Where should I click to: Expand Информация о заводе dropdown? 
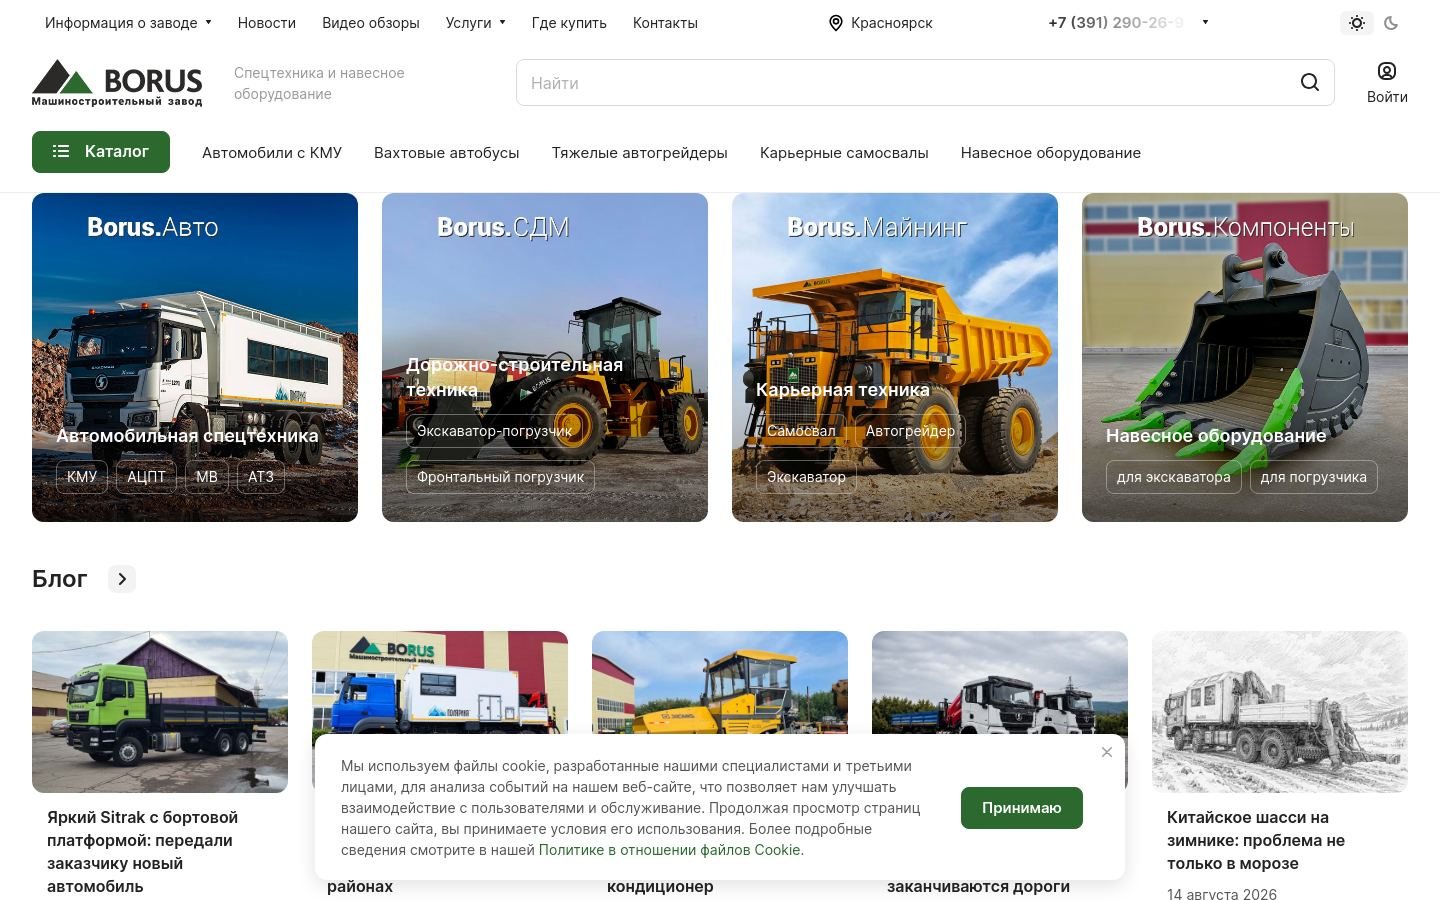[128, 23]
